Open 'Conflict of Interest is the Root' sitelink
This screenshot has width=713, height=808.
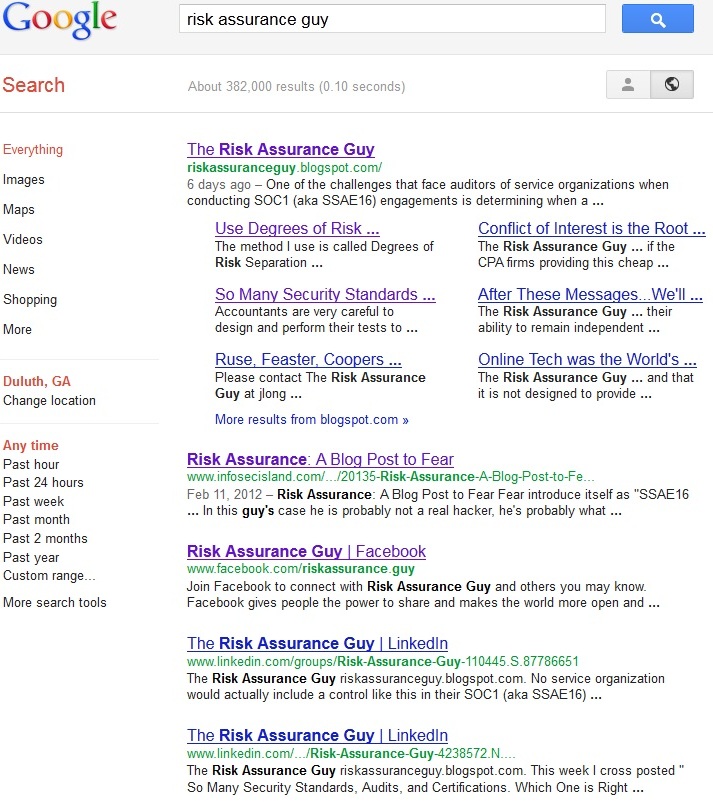point(592,228)
